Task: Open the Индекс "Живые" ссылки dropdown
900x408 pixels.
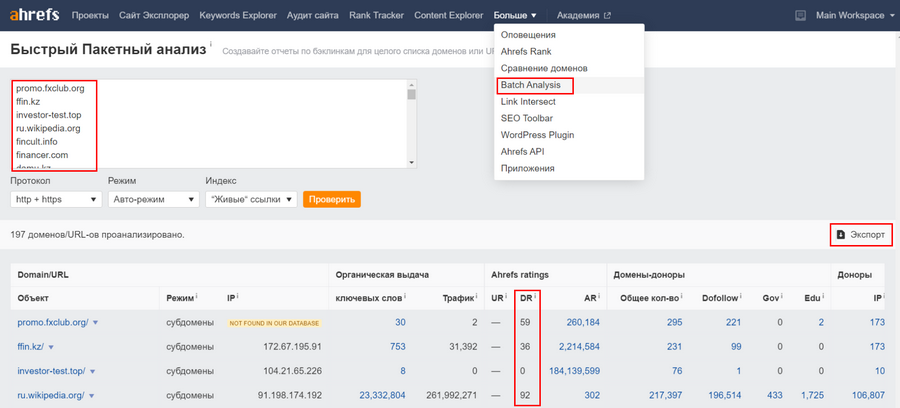Action: click(251, 200)
